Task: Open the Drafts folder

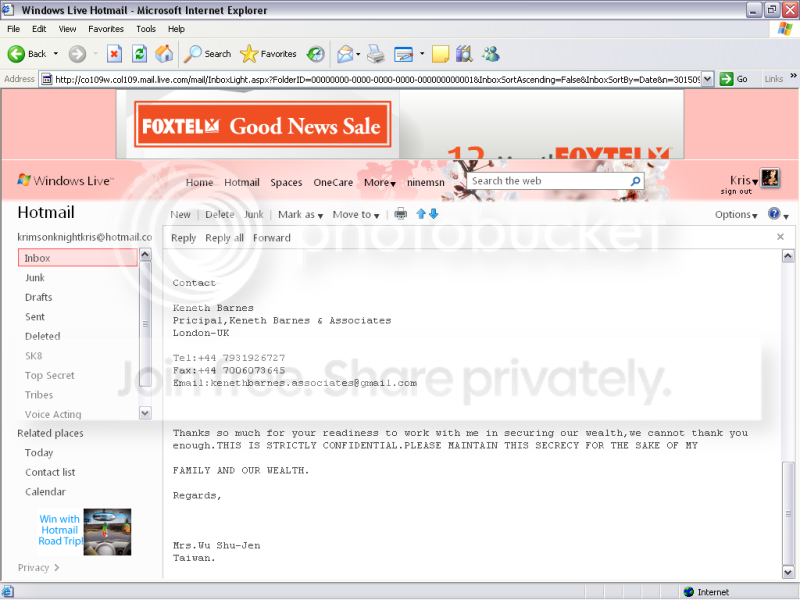Action: [38, 297]
